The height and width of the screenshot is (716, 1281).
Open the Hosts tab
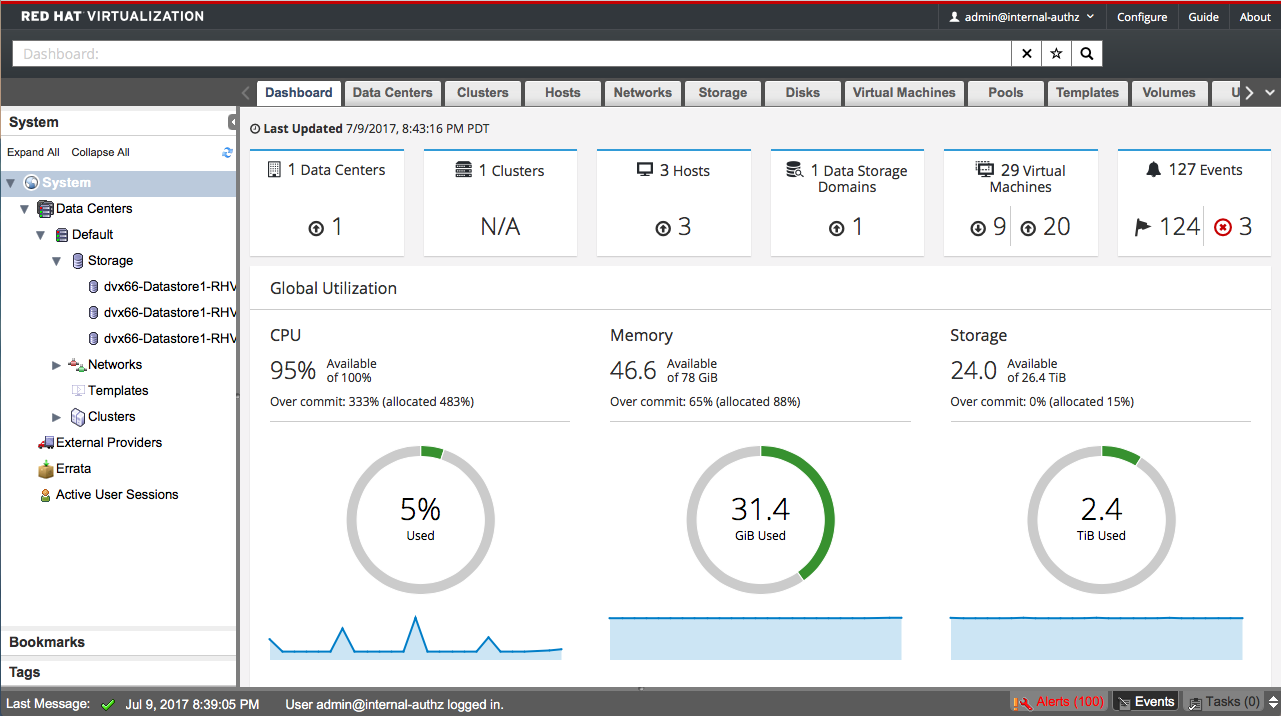pos(563,93)
